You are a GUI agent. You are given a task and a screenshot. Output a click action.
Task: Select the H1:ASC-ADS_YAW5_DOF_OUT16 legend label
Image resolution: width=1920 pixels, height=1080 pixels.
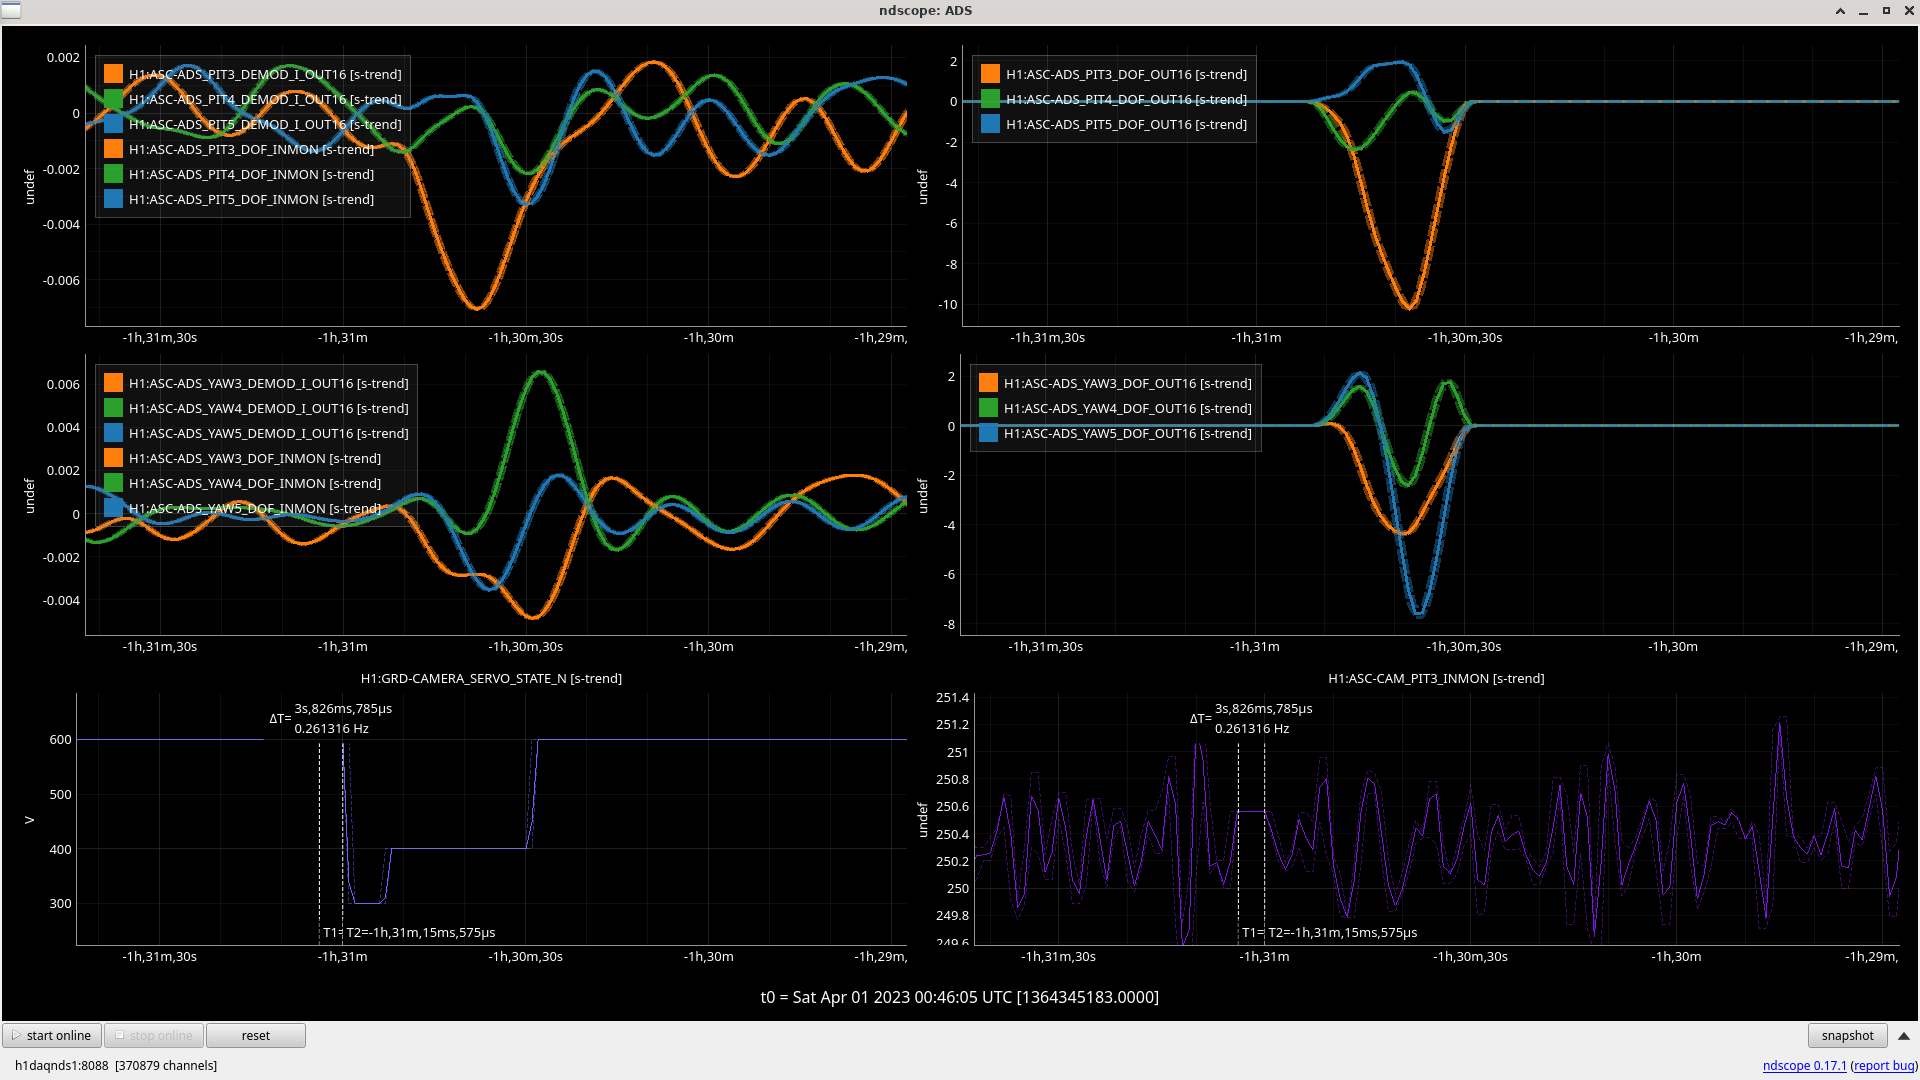pos(1127,433)
